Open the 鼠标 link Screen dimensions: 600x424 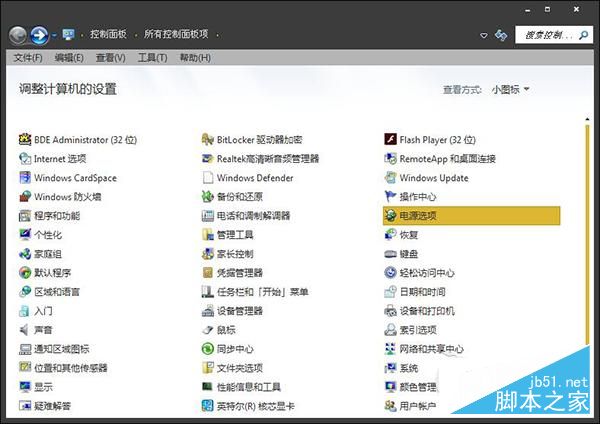click(226, 330)
